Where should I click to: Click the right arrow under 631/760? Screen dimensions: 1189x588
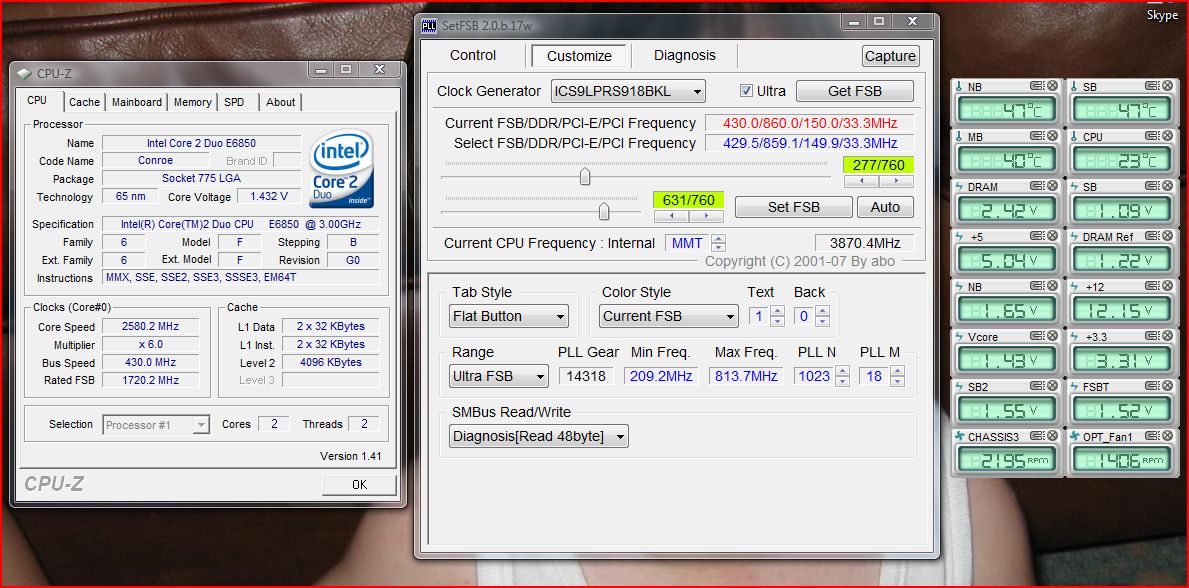pyautogui.click(x=706, y=216)
